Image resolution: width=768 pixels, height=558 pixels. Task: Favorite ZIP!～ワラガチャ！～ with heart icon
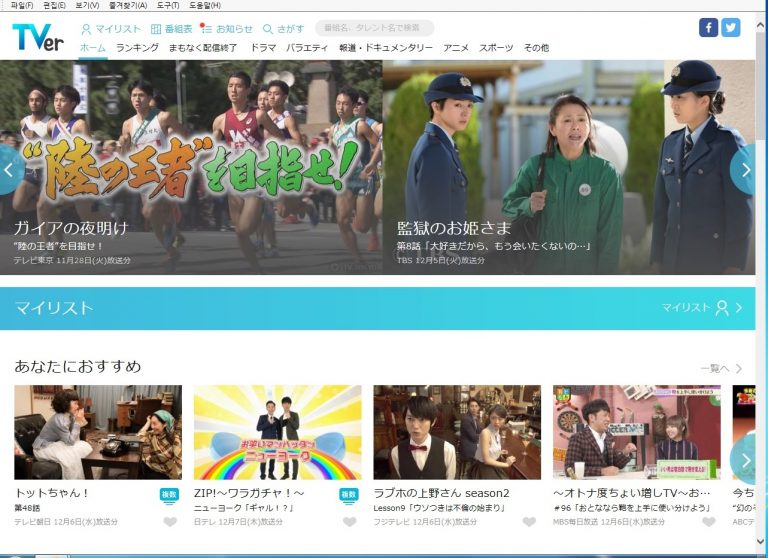tap(350, 522)
